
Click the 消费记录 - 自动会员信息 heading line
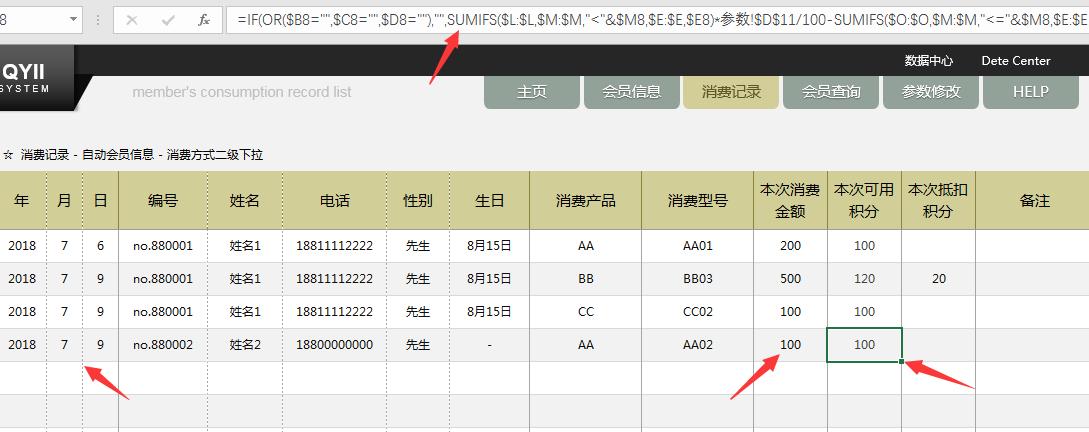click(133, 155)
